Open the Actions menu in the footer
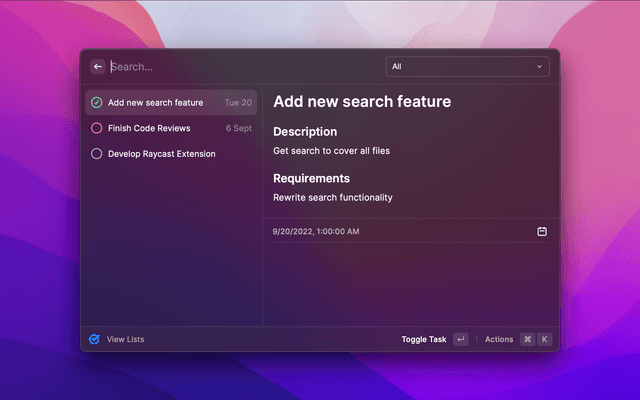The image size is (640, 400). (498, 339)
